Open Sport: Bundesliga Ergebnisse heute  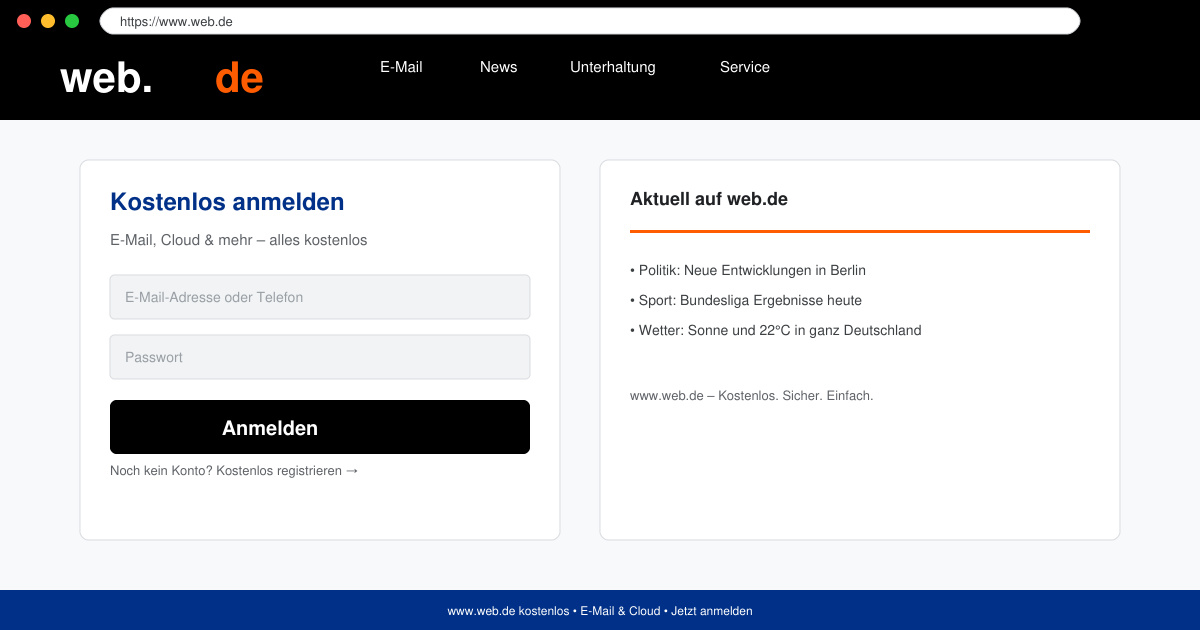click(746, 300)
